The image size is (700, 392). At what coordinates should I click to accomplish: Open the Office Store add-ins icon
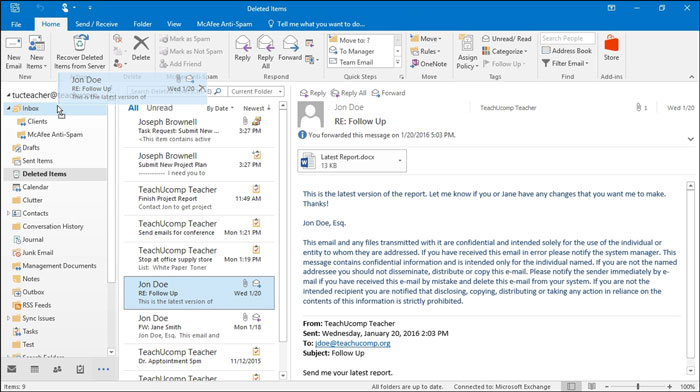611,48
